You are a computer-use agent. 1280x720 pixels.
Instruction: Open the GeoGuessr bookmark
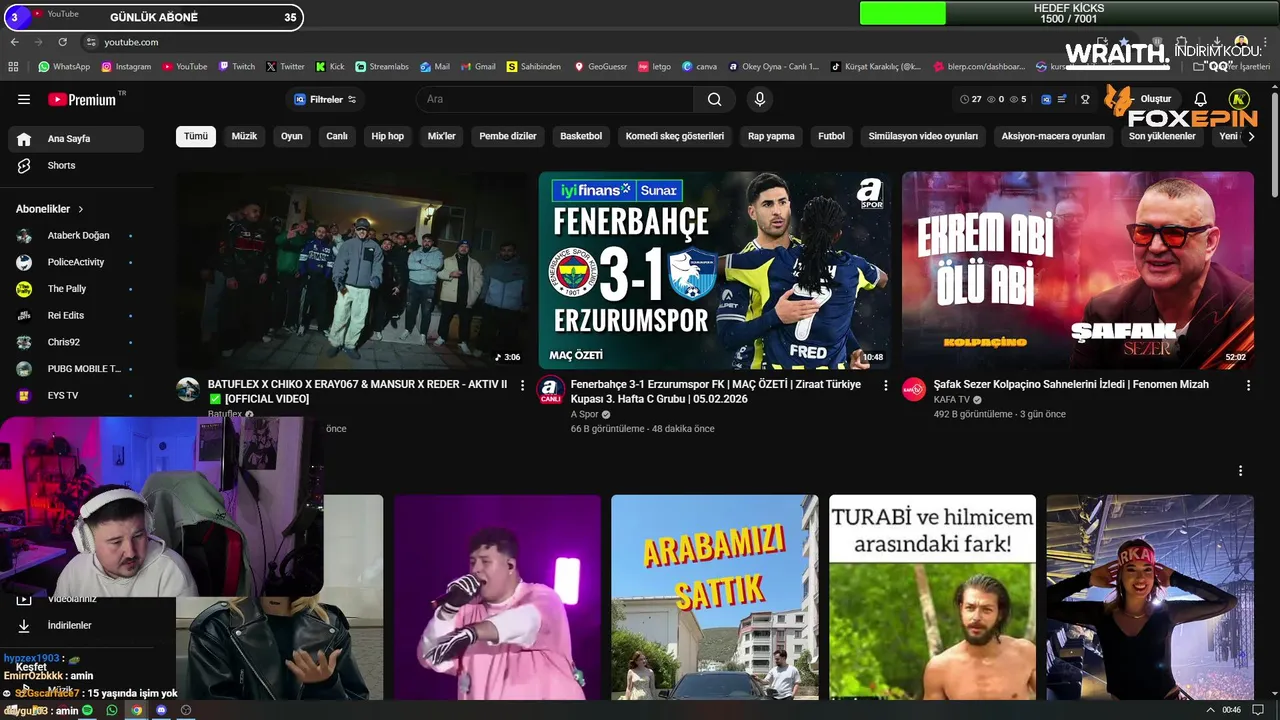[600, 67]
